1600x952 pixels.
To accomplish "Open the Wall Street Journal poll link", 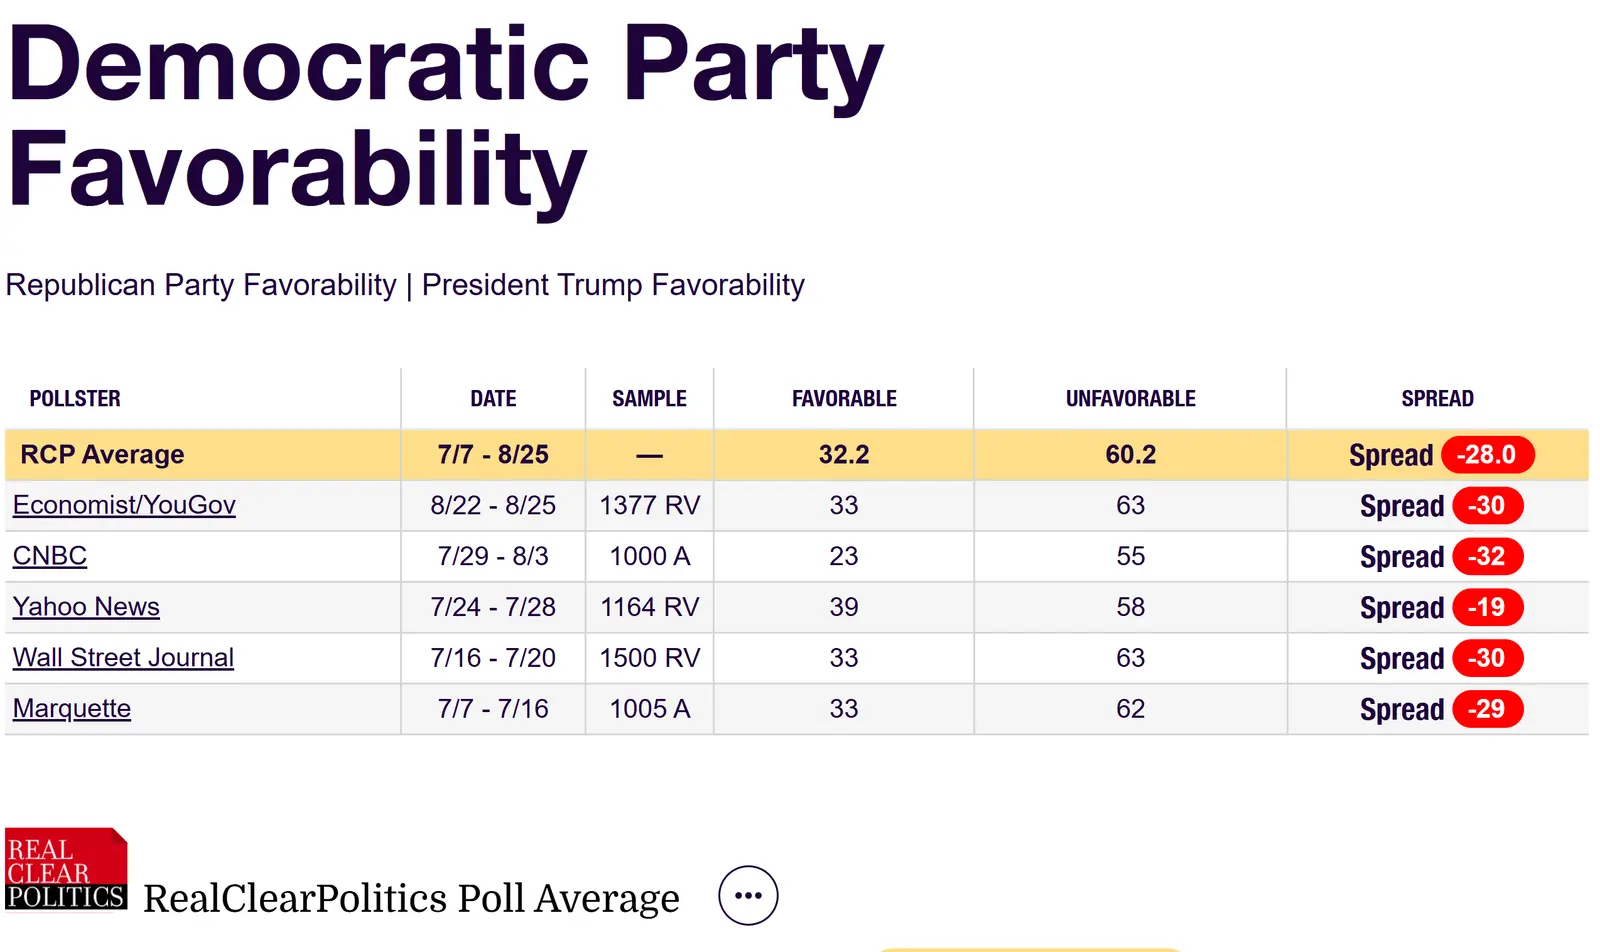I will point(123,658).
